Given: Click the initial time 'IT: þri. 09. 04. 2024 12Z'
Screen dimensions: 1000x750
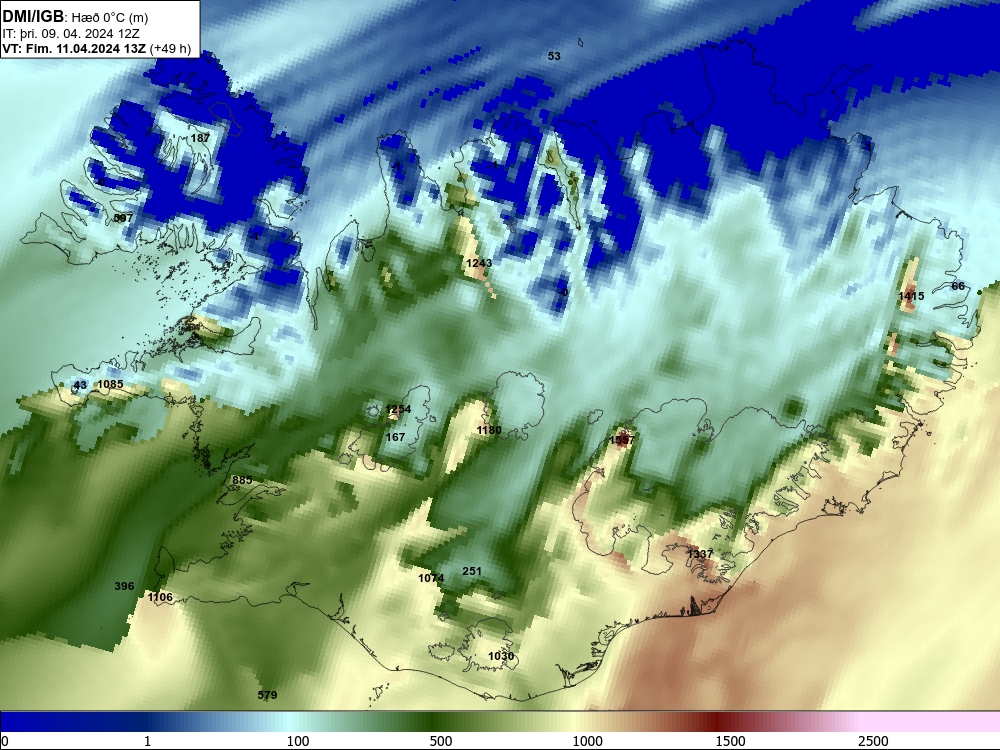Looking at the screenshot, I should (71, 34).
